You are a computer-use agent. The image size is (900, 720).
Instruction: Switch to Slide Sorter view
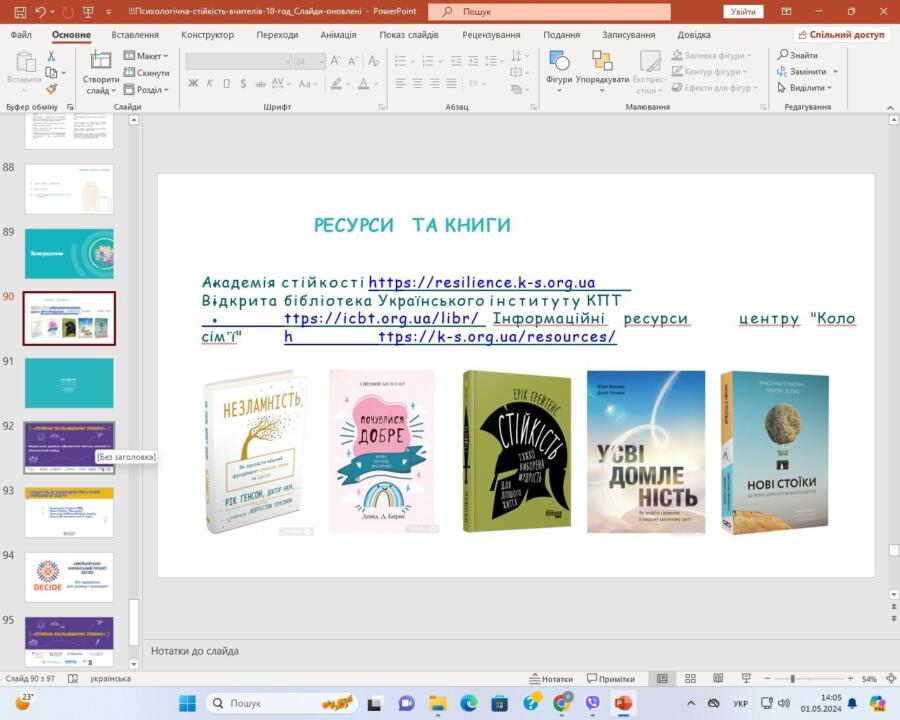click(690, 679)
